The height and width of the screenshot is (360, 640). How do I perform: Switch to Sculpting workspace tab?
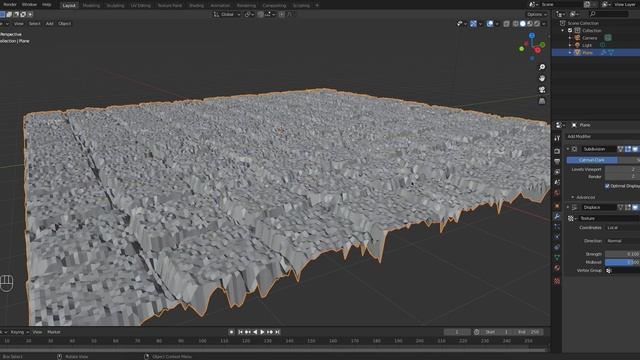pos(115,5)
